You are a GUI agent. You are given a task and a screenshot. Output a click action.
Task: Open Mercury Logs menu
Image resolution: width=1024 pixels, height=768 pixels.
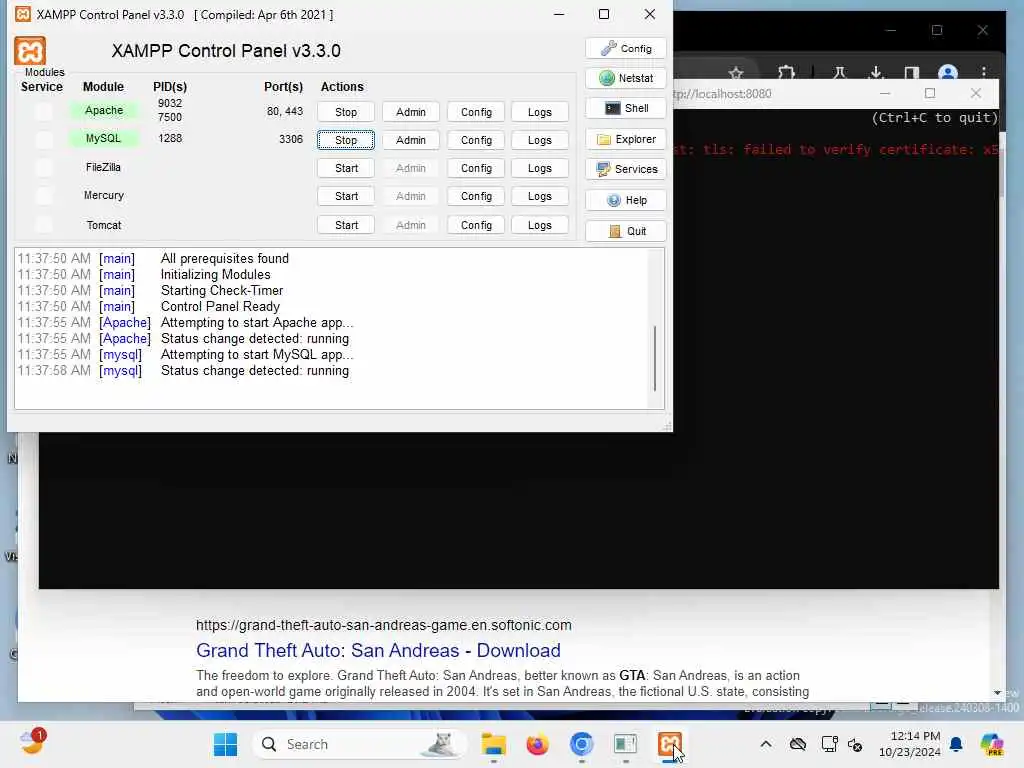(x=539, y=197)
